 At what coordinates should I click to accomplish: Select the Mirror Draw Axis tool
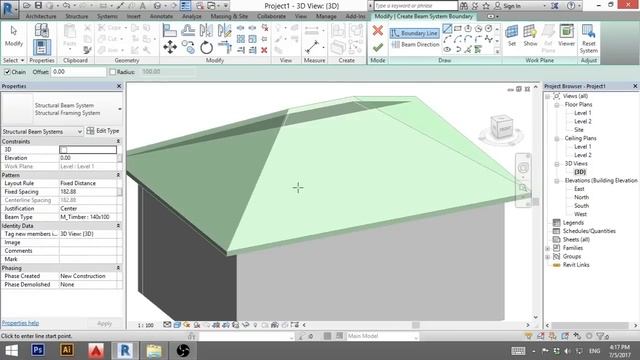224,31
